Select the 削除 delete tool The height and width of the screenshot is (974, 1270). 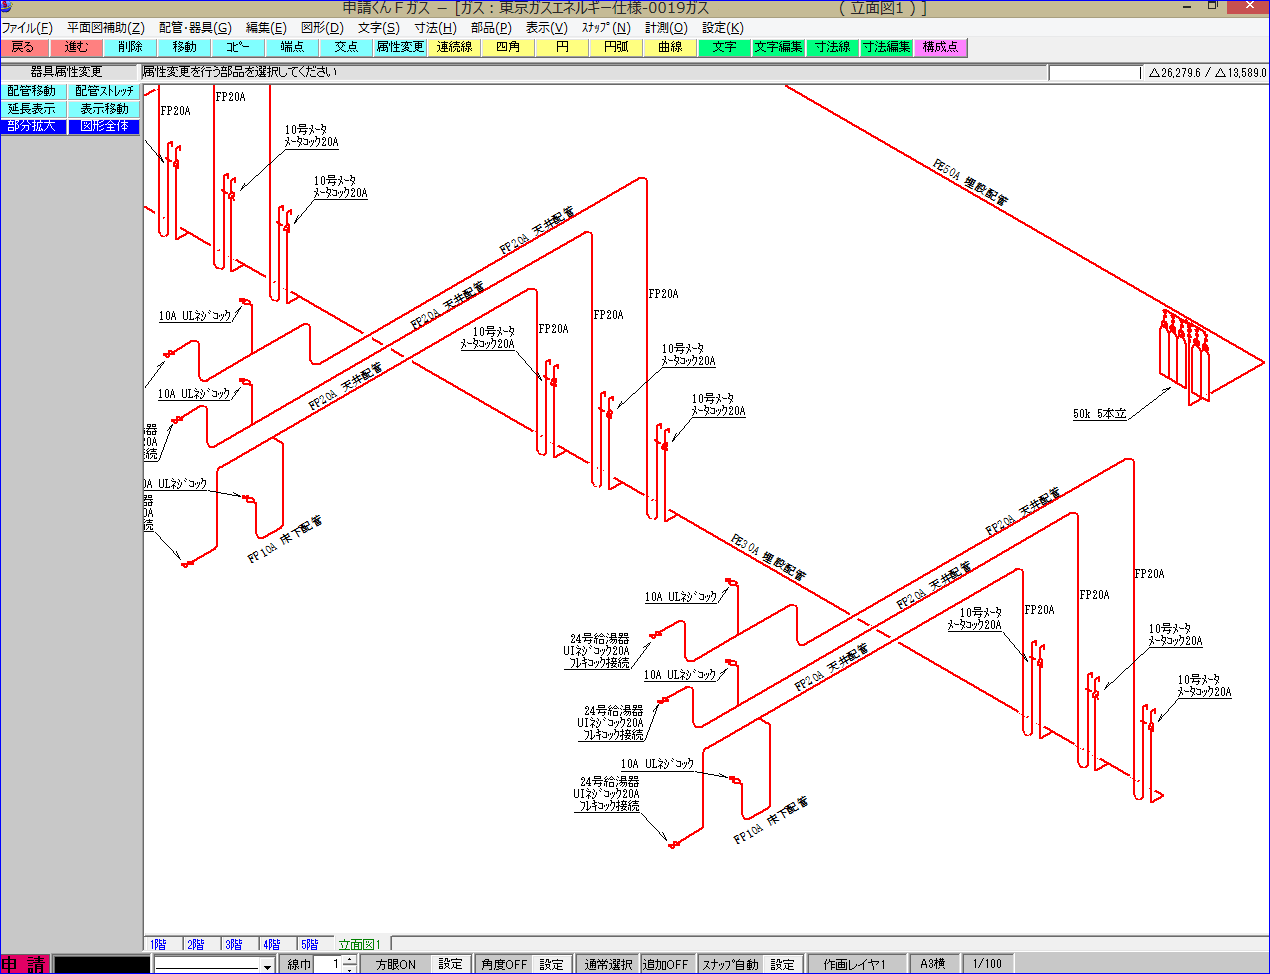point(130,47)
